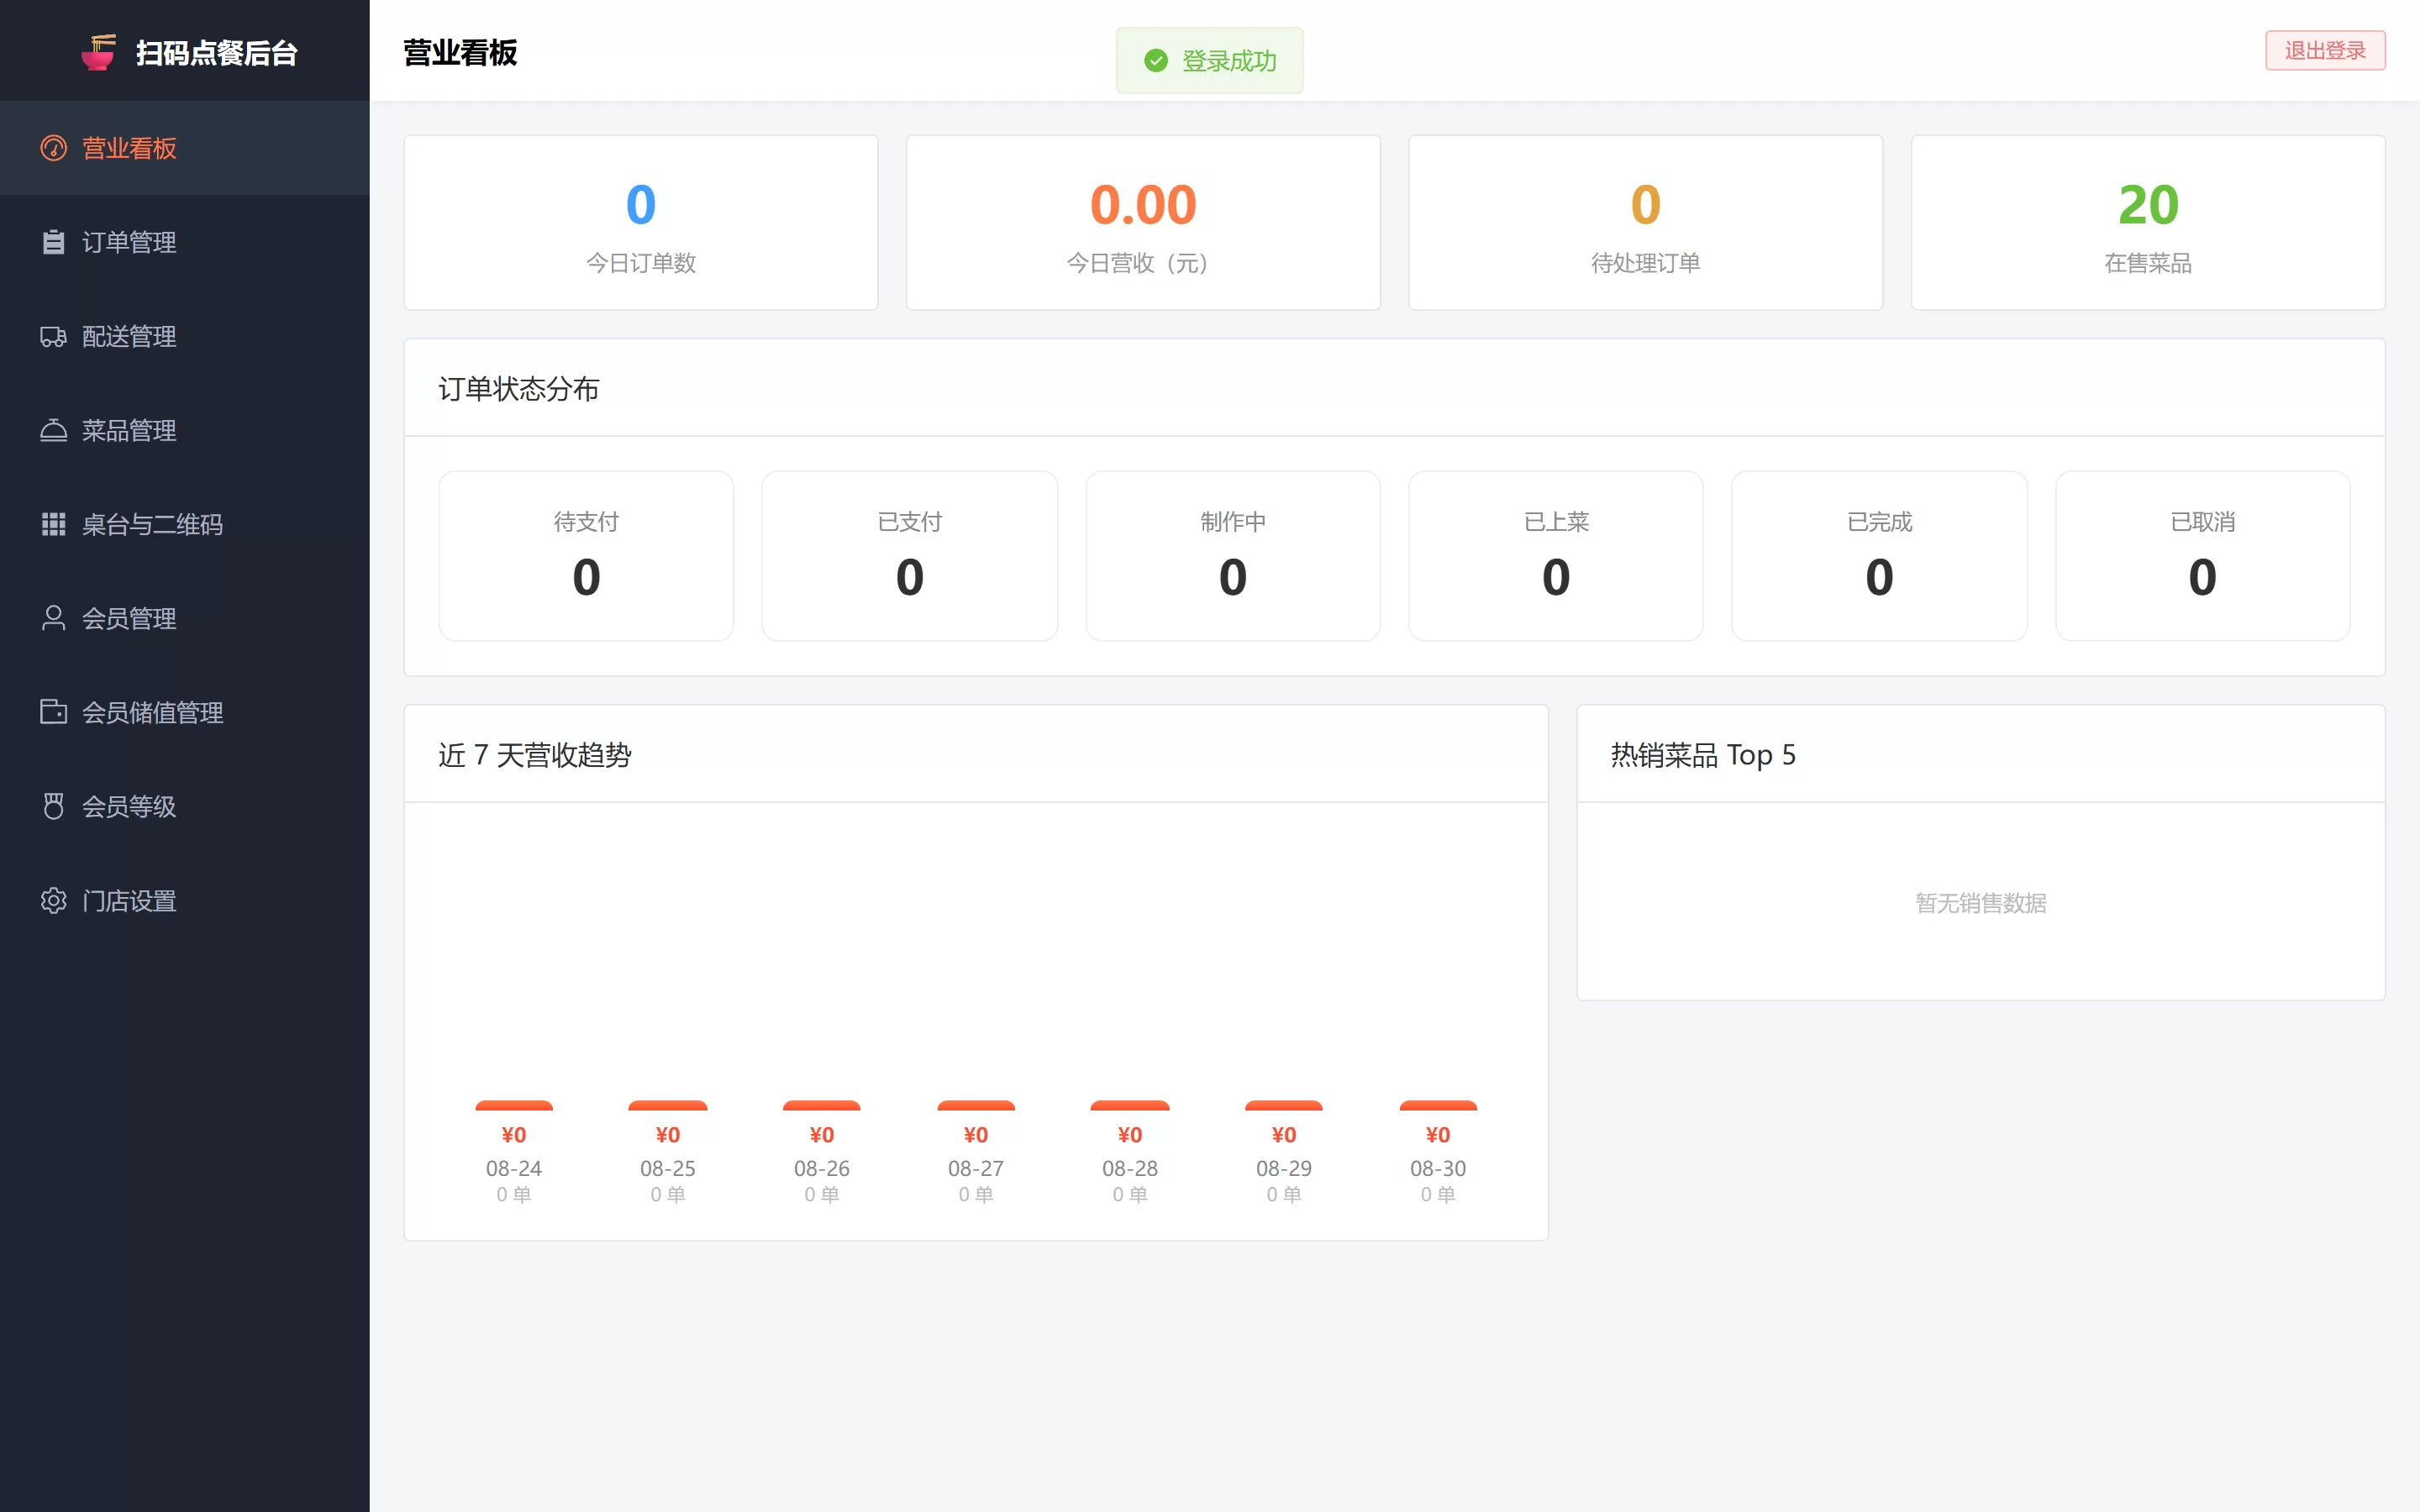Click the person icon for 会员管理

53,618
